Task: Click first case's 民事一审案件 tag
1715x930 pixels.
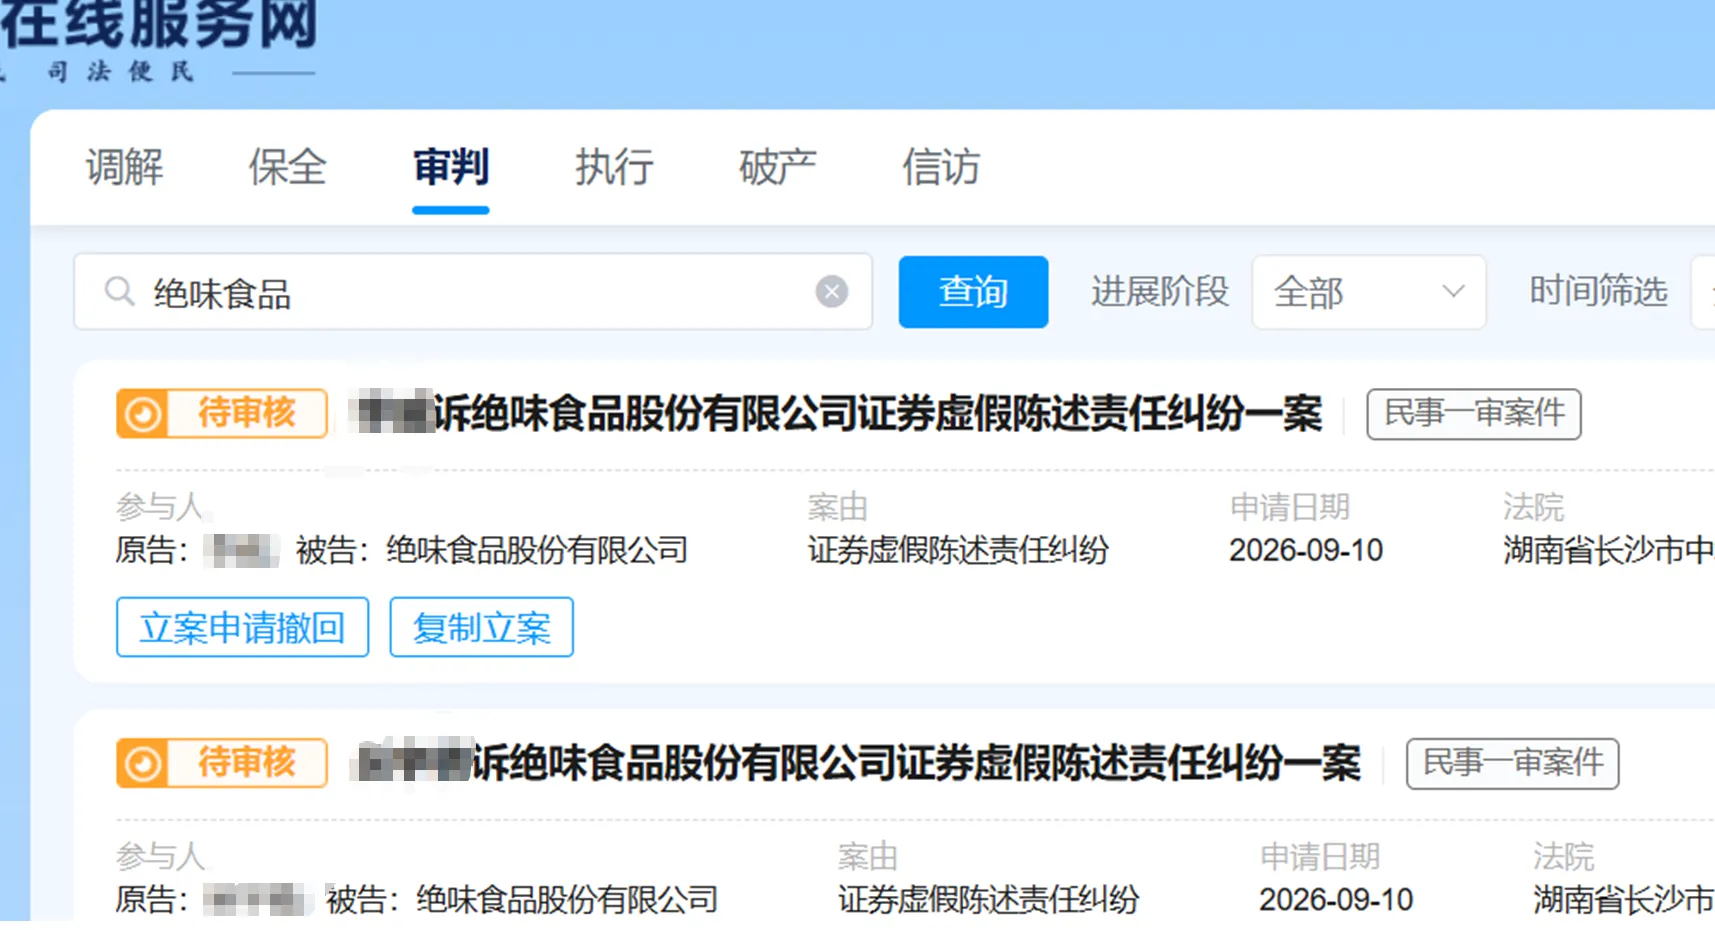Action: pyautogui.click(x=1474, y=413)
